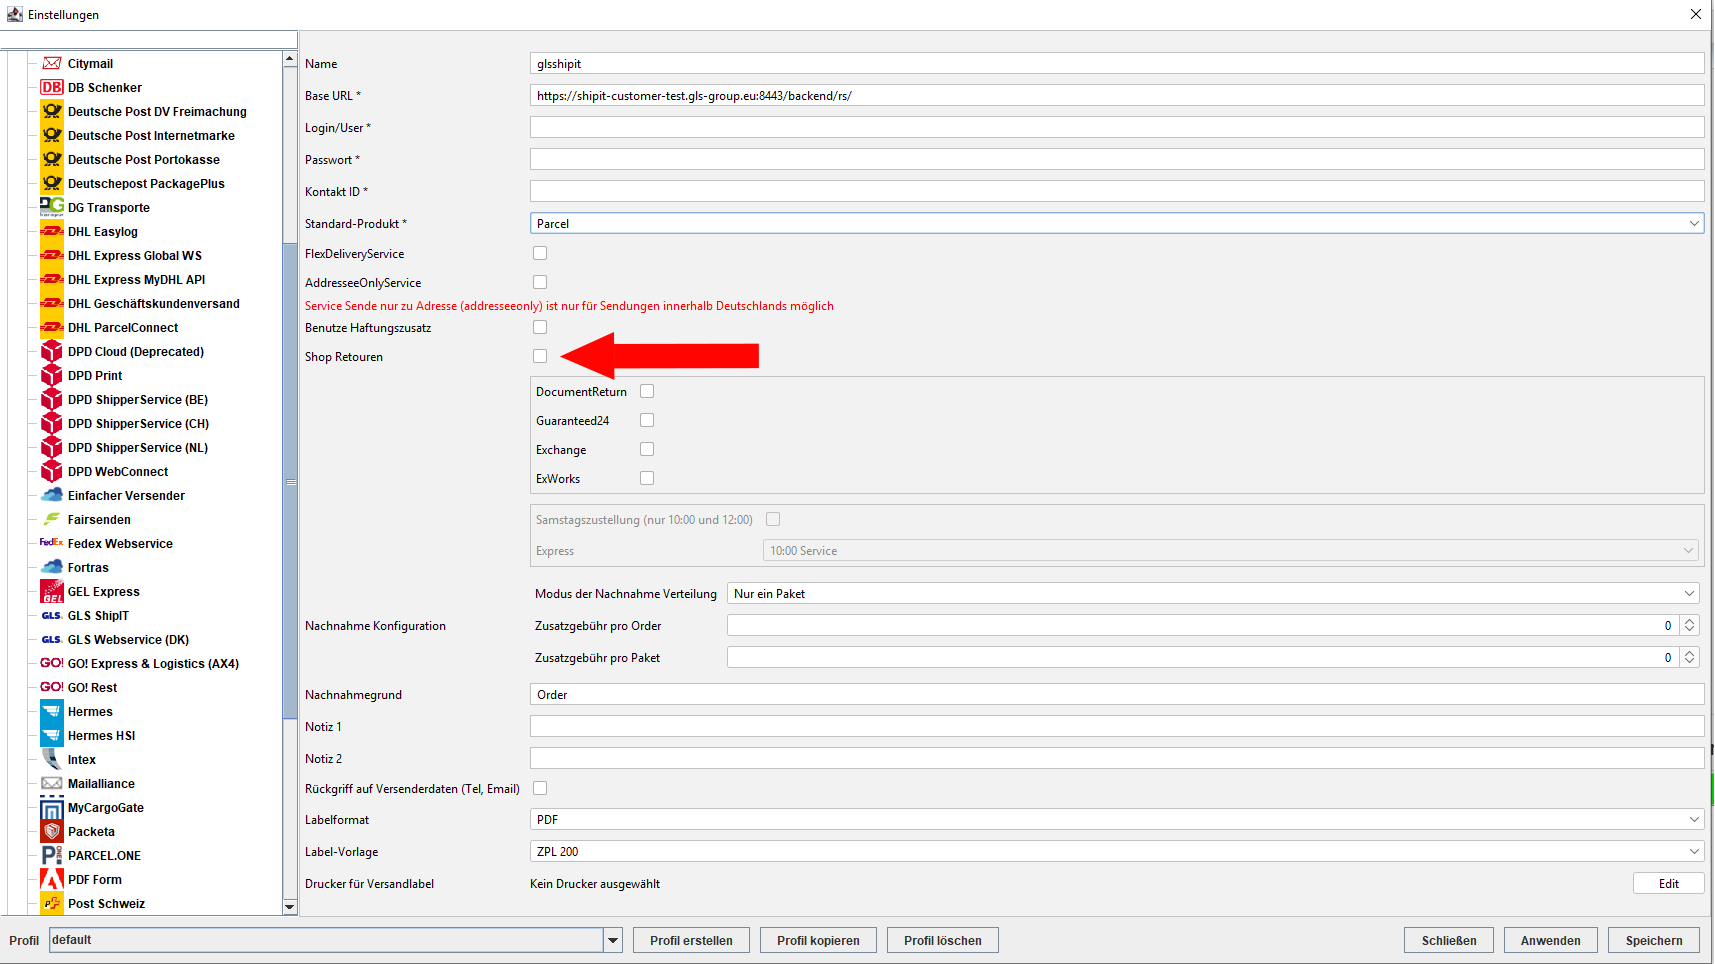The width and height of the screenshot is (1715, 964).
Task: Click the PARCEL.ONE logo icon
Action: (x=52, y=855)
